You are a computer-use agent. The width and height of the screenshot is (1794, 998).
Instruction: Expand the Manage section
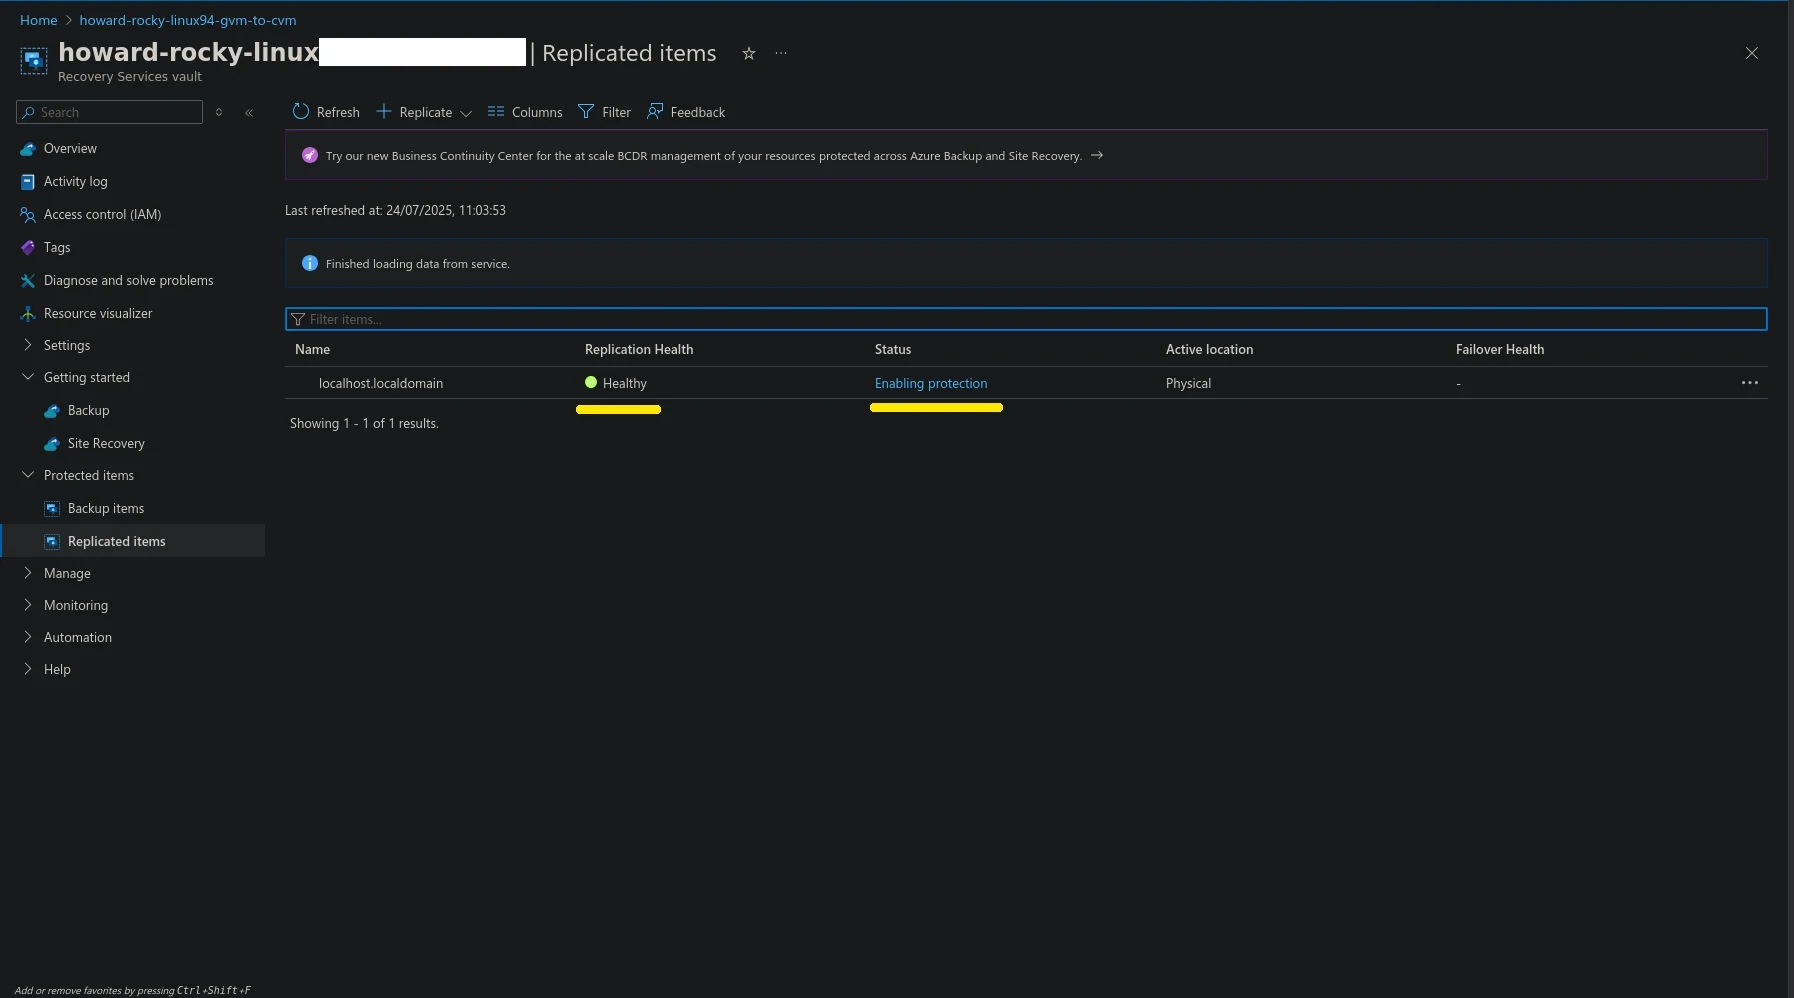coord(67,573)
